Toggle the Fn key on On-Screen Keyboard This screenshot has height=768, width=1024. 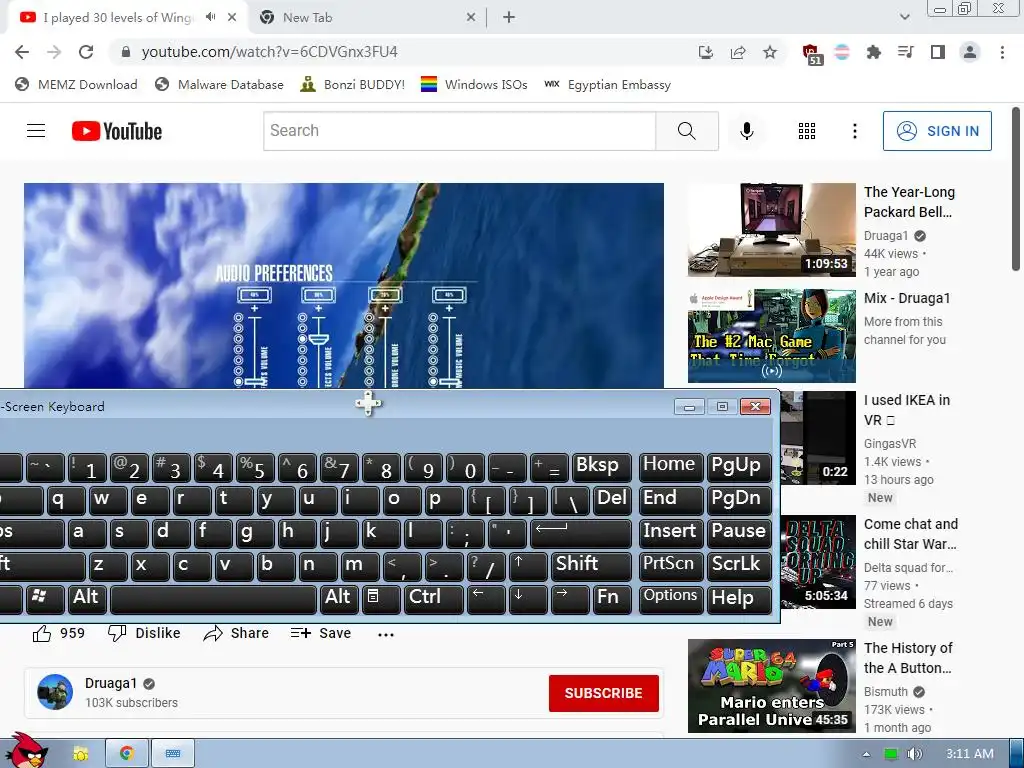click(x=613, y=599)
